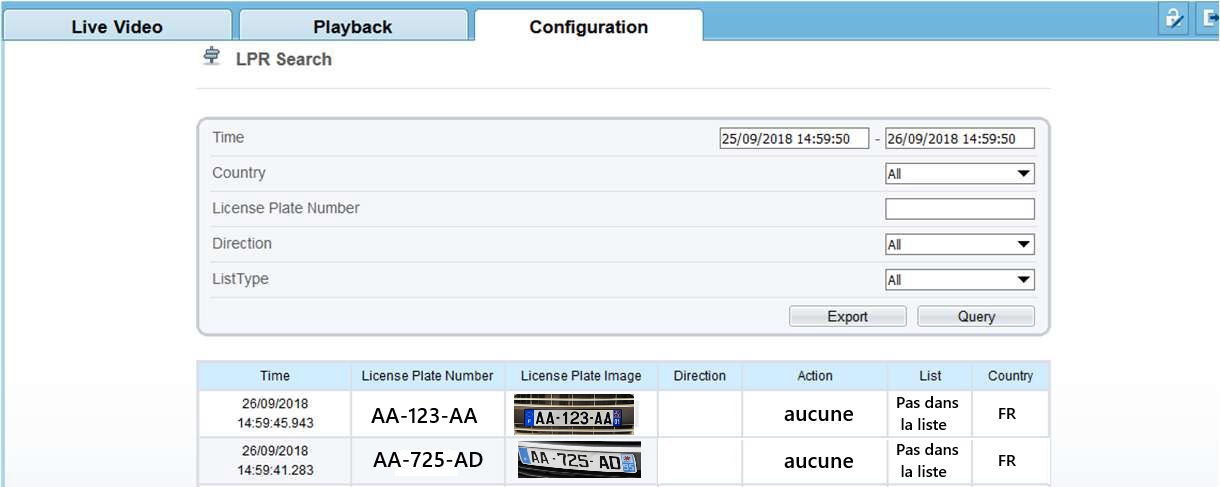Switch to the Live Video tab
The height and width of the screenshot is (487, 1220).
tap(117, 27)
